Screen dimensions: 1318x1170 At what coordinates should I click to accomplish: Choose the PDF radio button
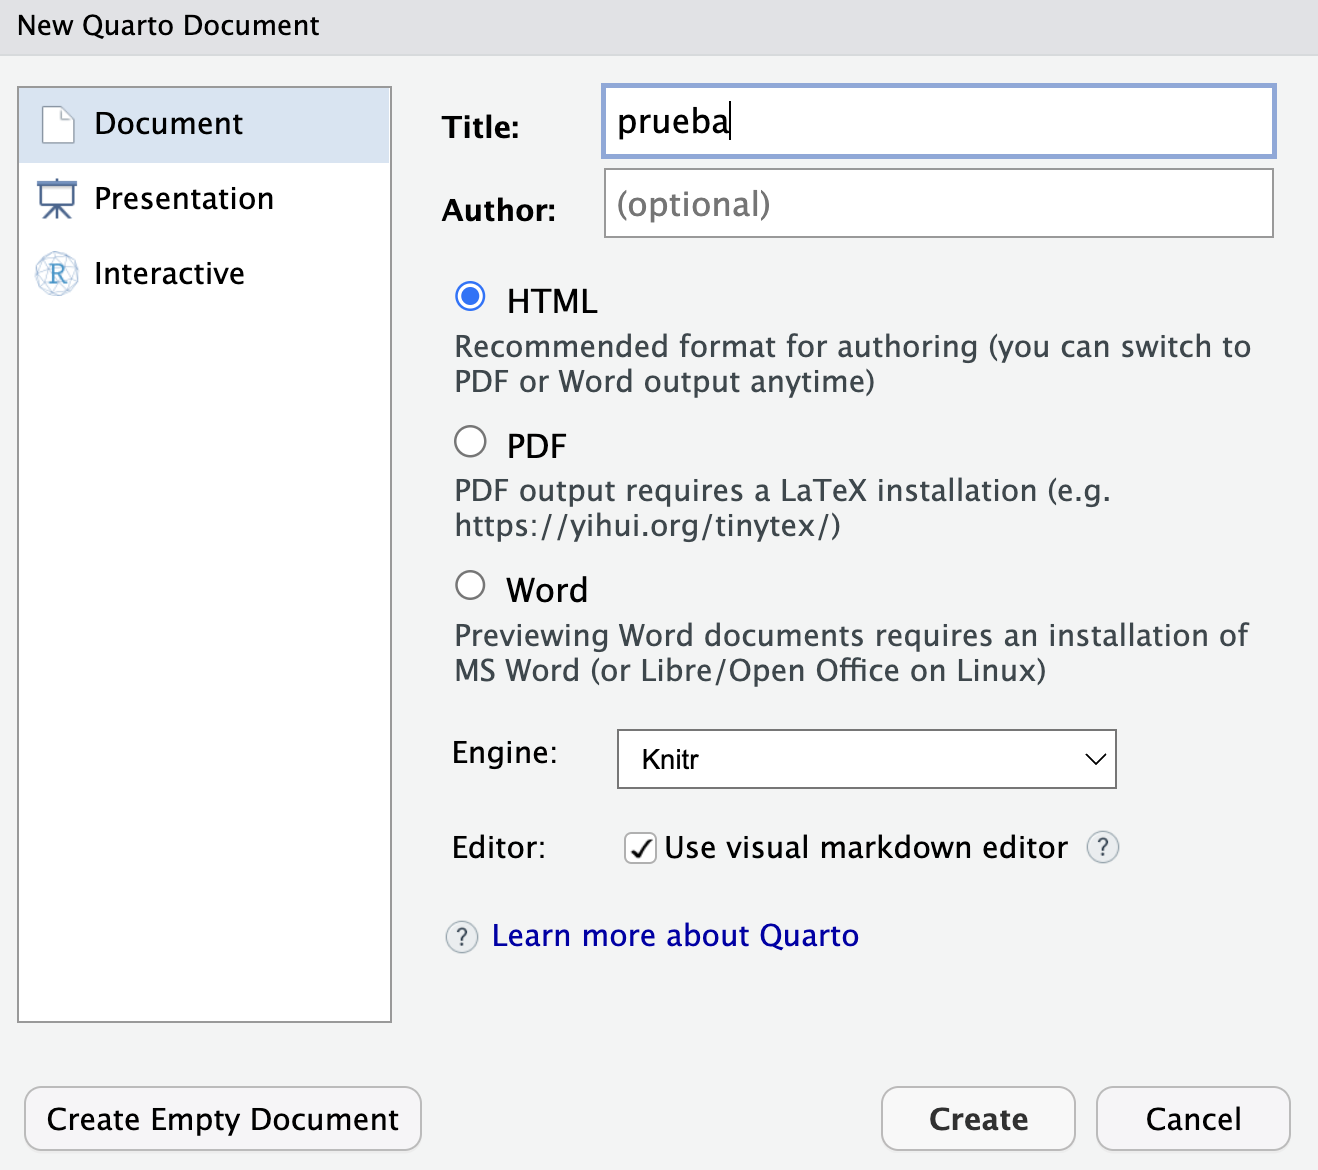tap(470, 442)
